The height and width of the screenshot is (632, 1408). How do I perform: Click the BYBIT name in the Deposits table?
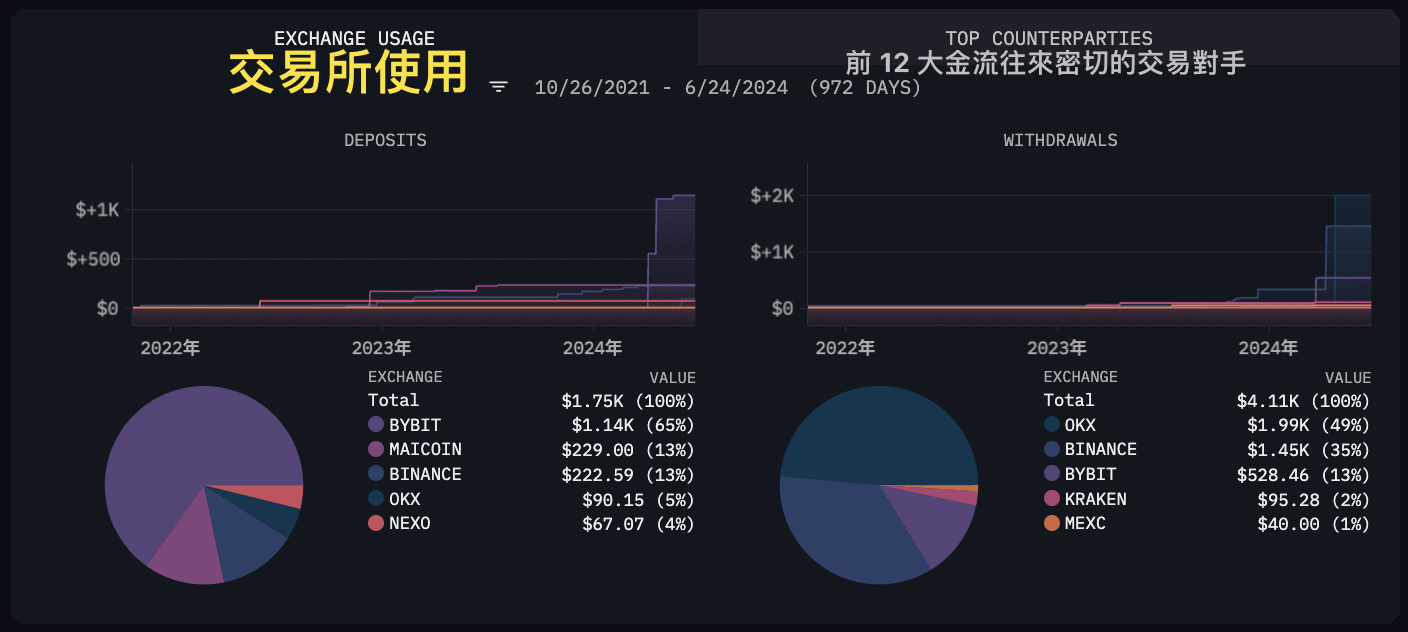(x=415, y=425)
